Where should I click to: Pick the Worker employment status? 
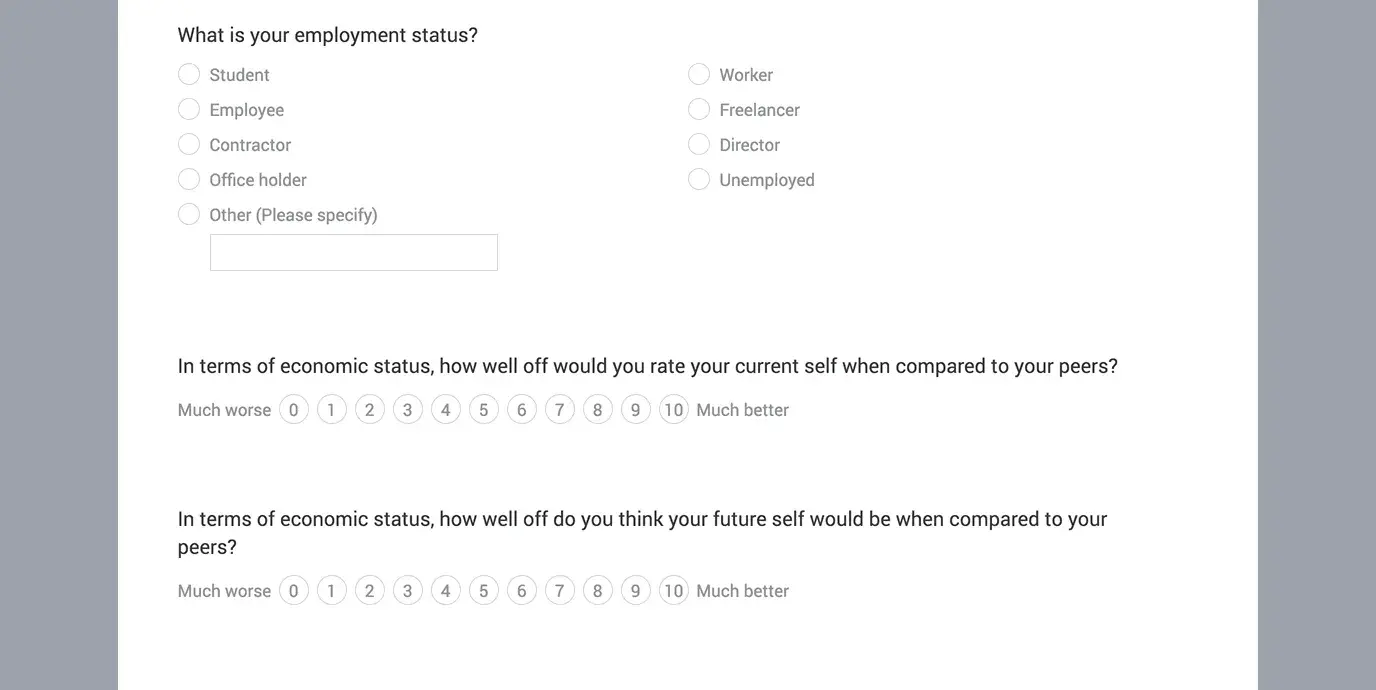coord(699,74)
